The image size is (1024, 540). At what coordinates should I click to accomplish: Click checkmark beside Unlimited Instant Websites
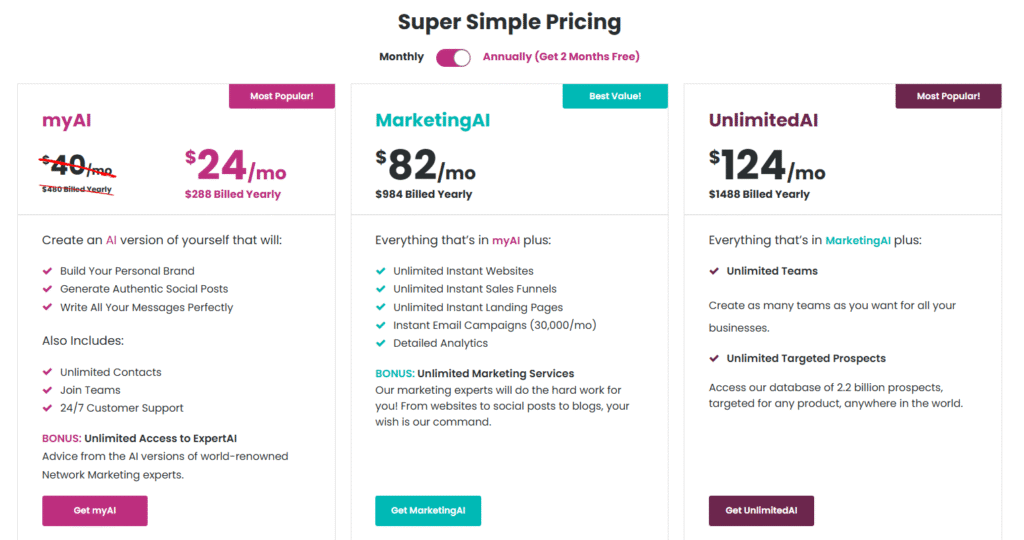coord(380,271)
